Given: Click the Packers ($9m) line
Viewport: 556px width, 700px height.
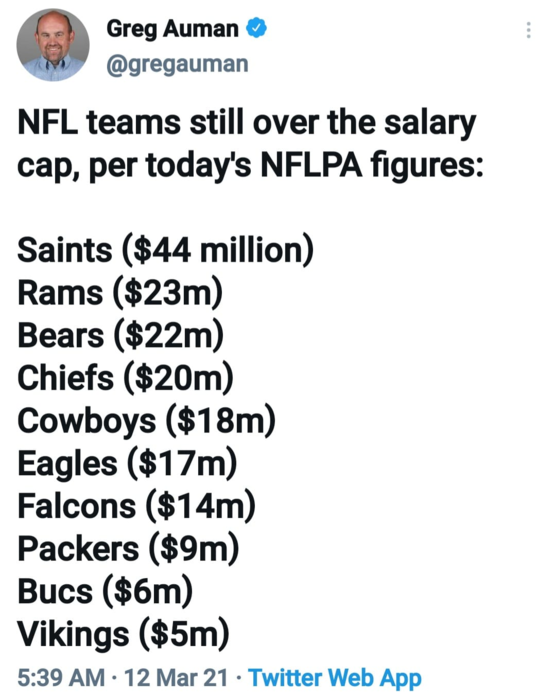Looking at the screenshot, I should (128, 549).
